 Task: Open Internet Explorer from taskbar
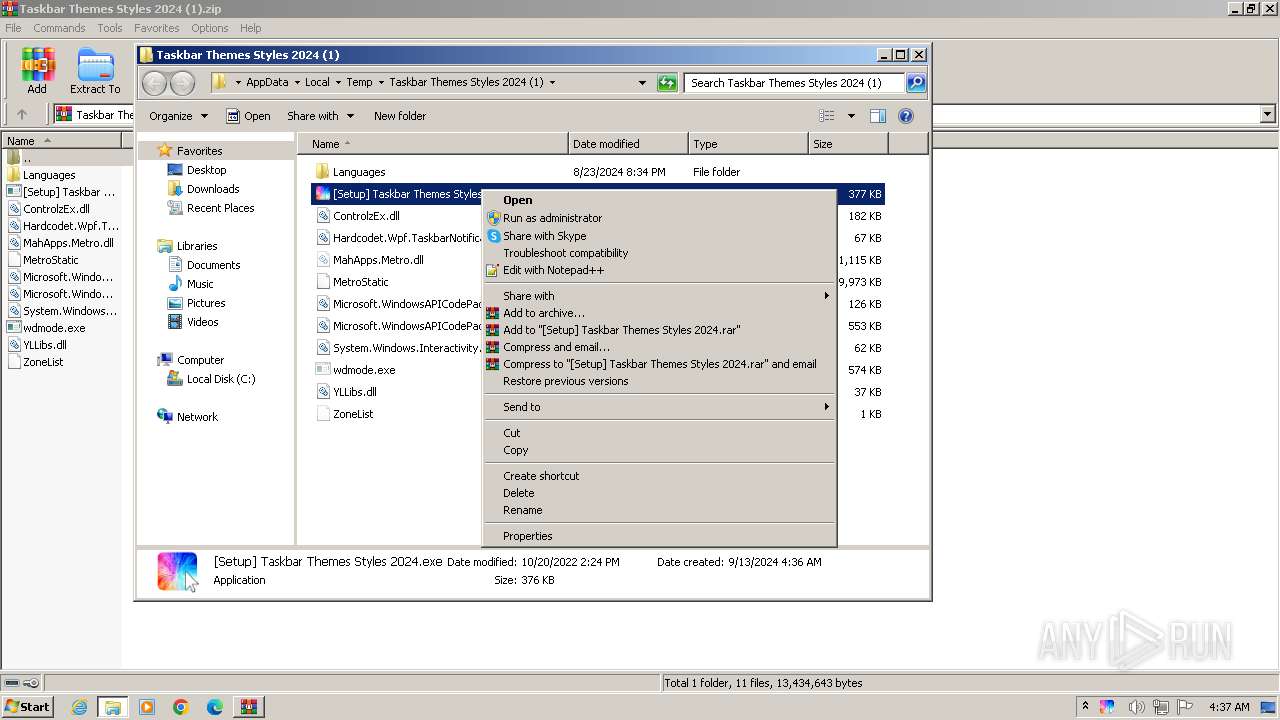pos(79,707)
